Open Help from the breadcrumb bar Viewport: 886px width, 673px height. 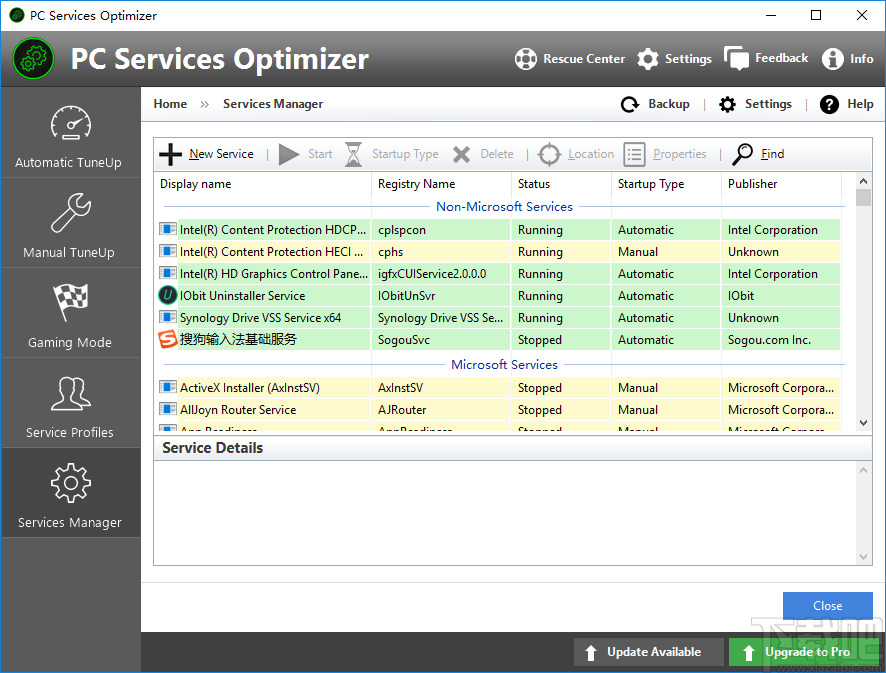click(x=847, y=103)
